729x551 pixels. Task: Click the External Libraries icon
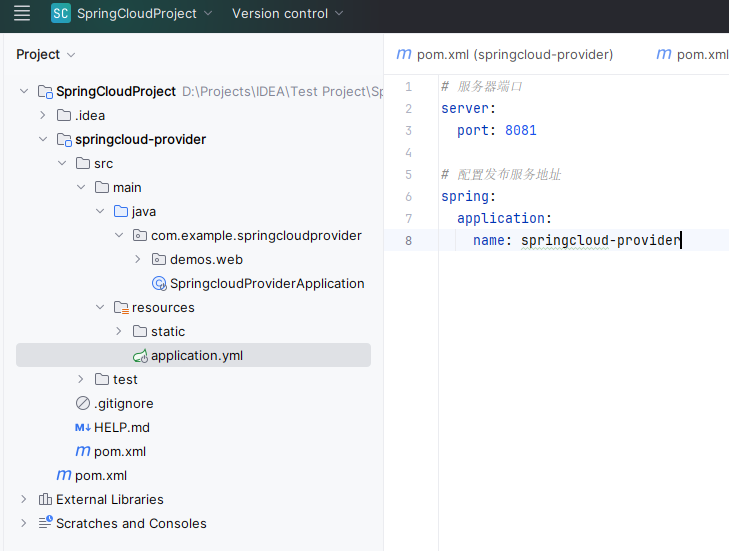coord(45,499)
